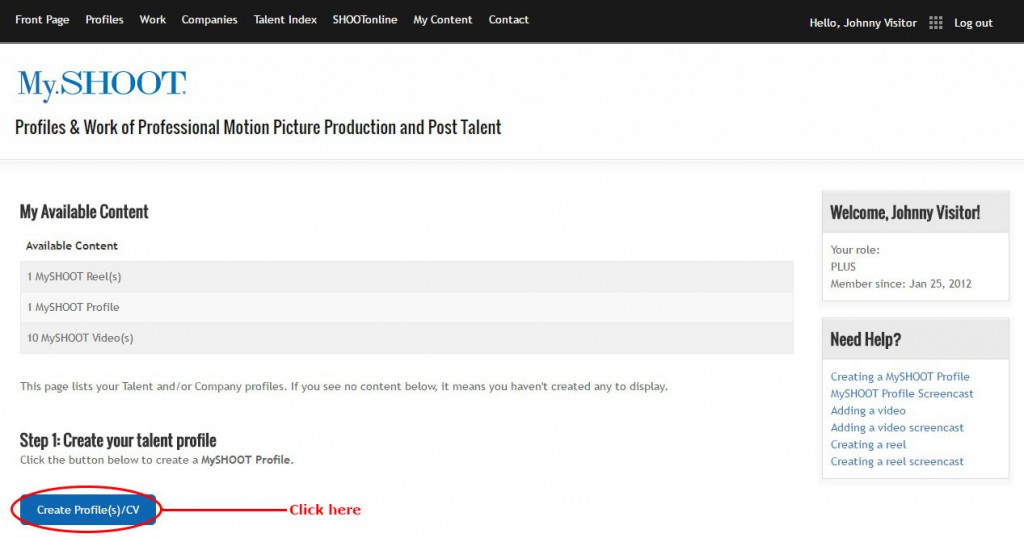Click the Log out link

(973, 23)
